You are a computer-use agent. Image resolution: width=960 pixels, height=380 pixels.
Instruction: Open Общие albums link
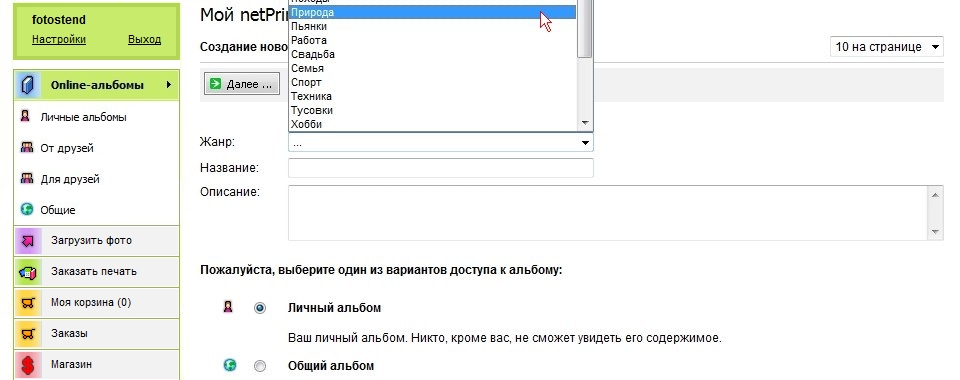pyautogui.click(x=58, y=210)
